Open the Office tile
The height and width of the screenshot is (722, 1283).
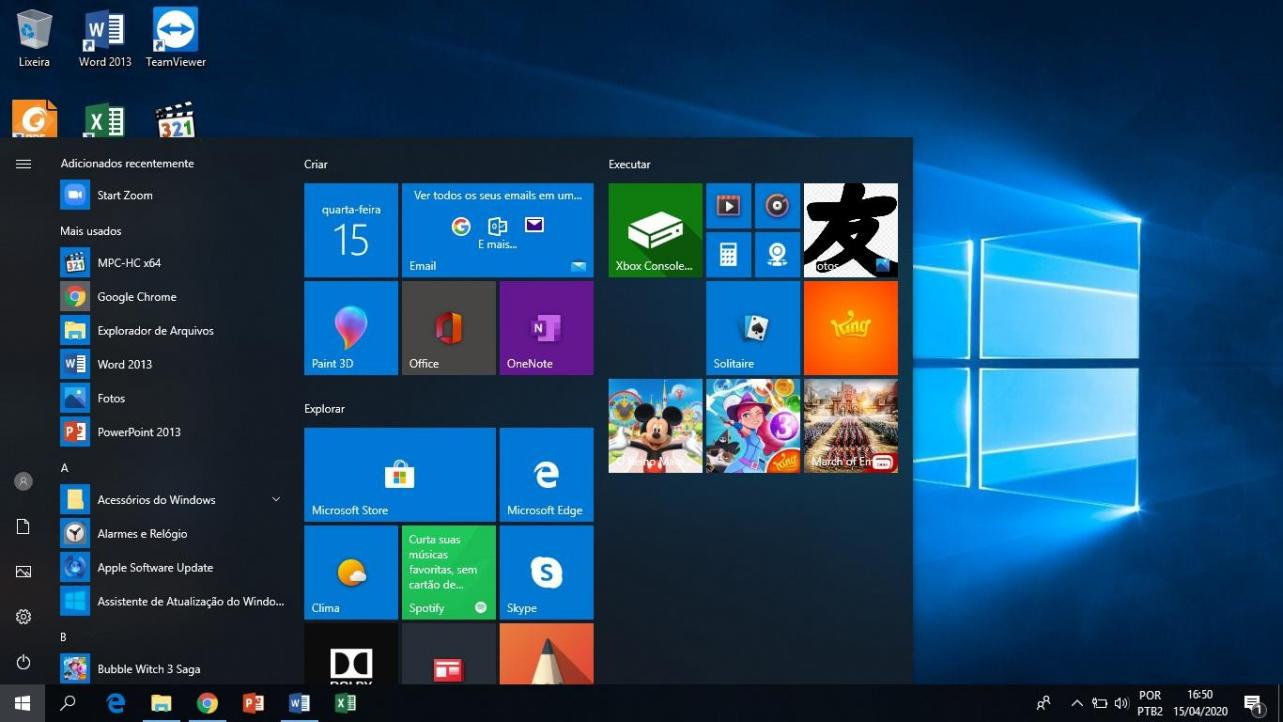tap(449, 328)
